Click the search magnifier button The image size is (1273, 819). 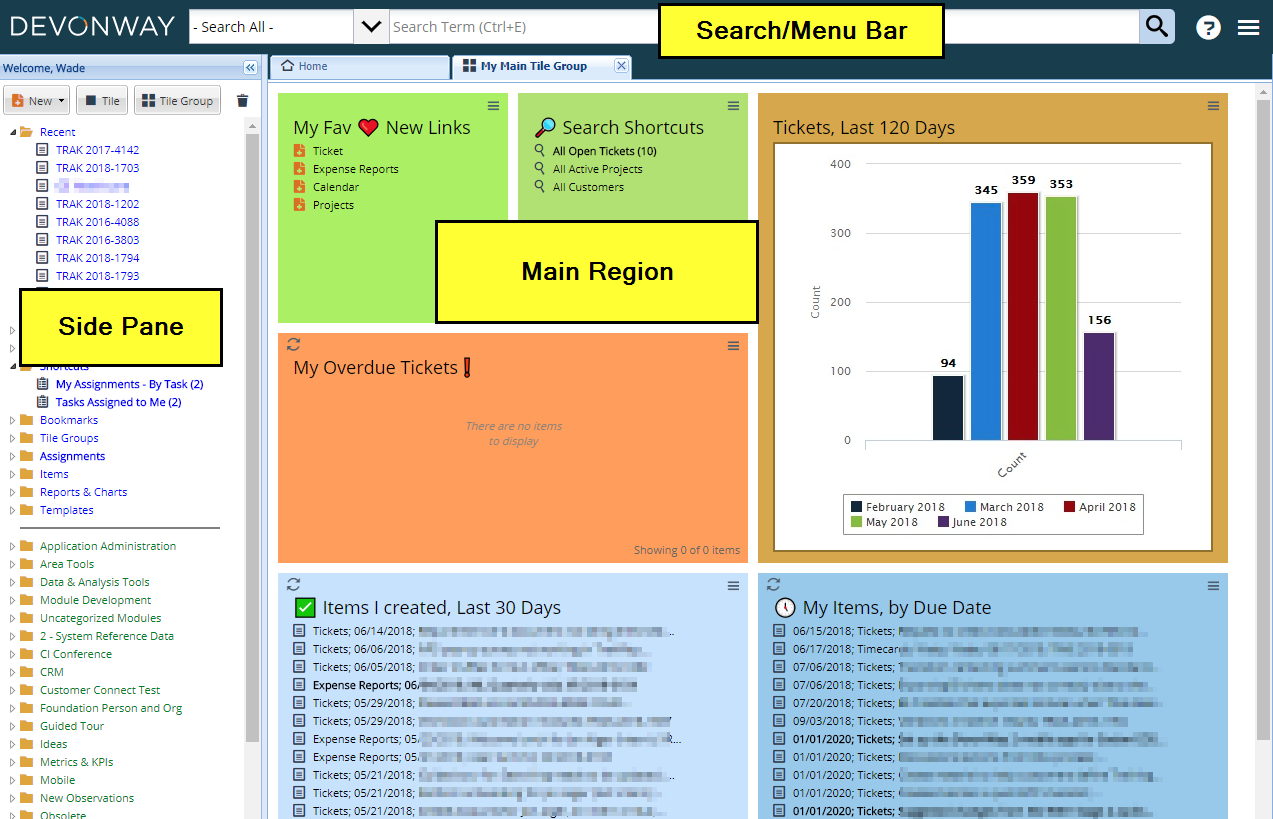click(x=1157, y=27)
